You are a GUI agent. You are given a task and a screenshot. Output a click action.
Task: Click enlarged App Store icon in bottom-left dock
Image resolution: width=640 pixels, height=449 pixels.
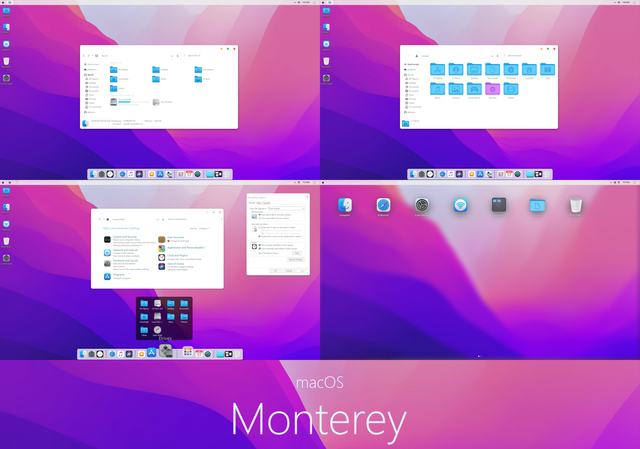151,352
